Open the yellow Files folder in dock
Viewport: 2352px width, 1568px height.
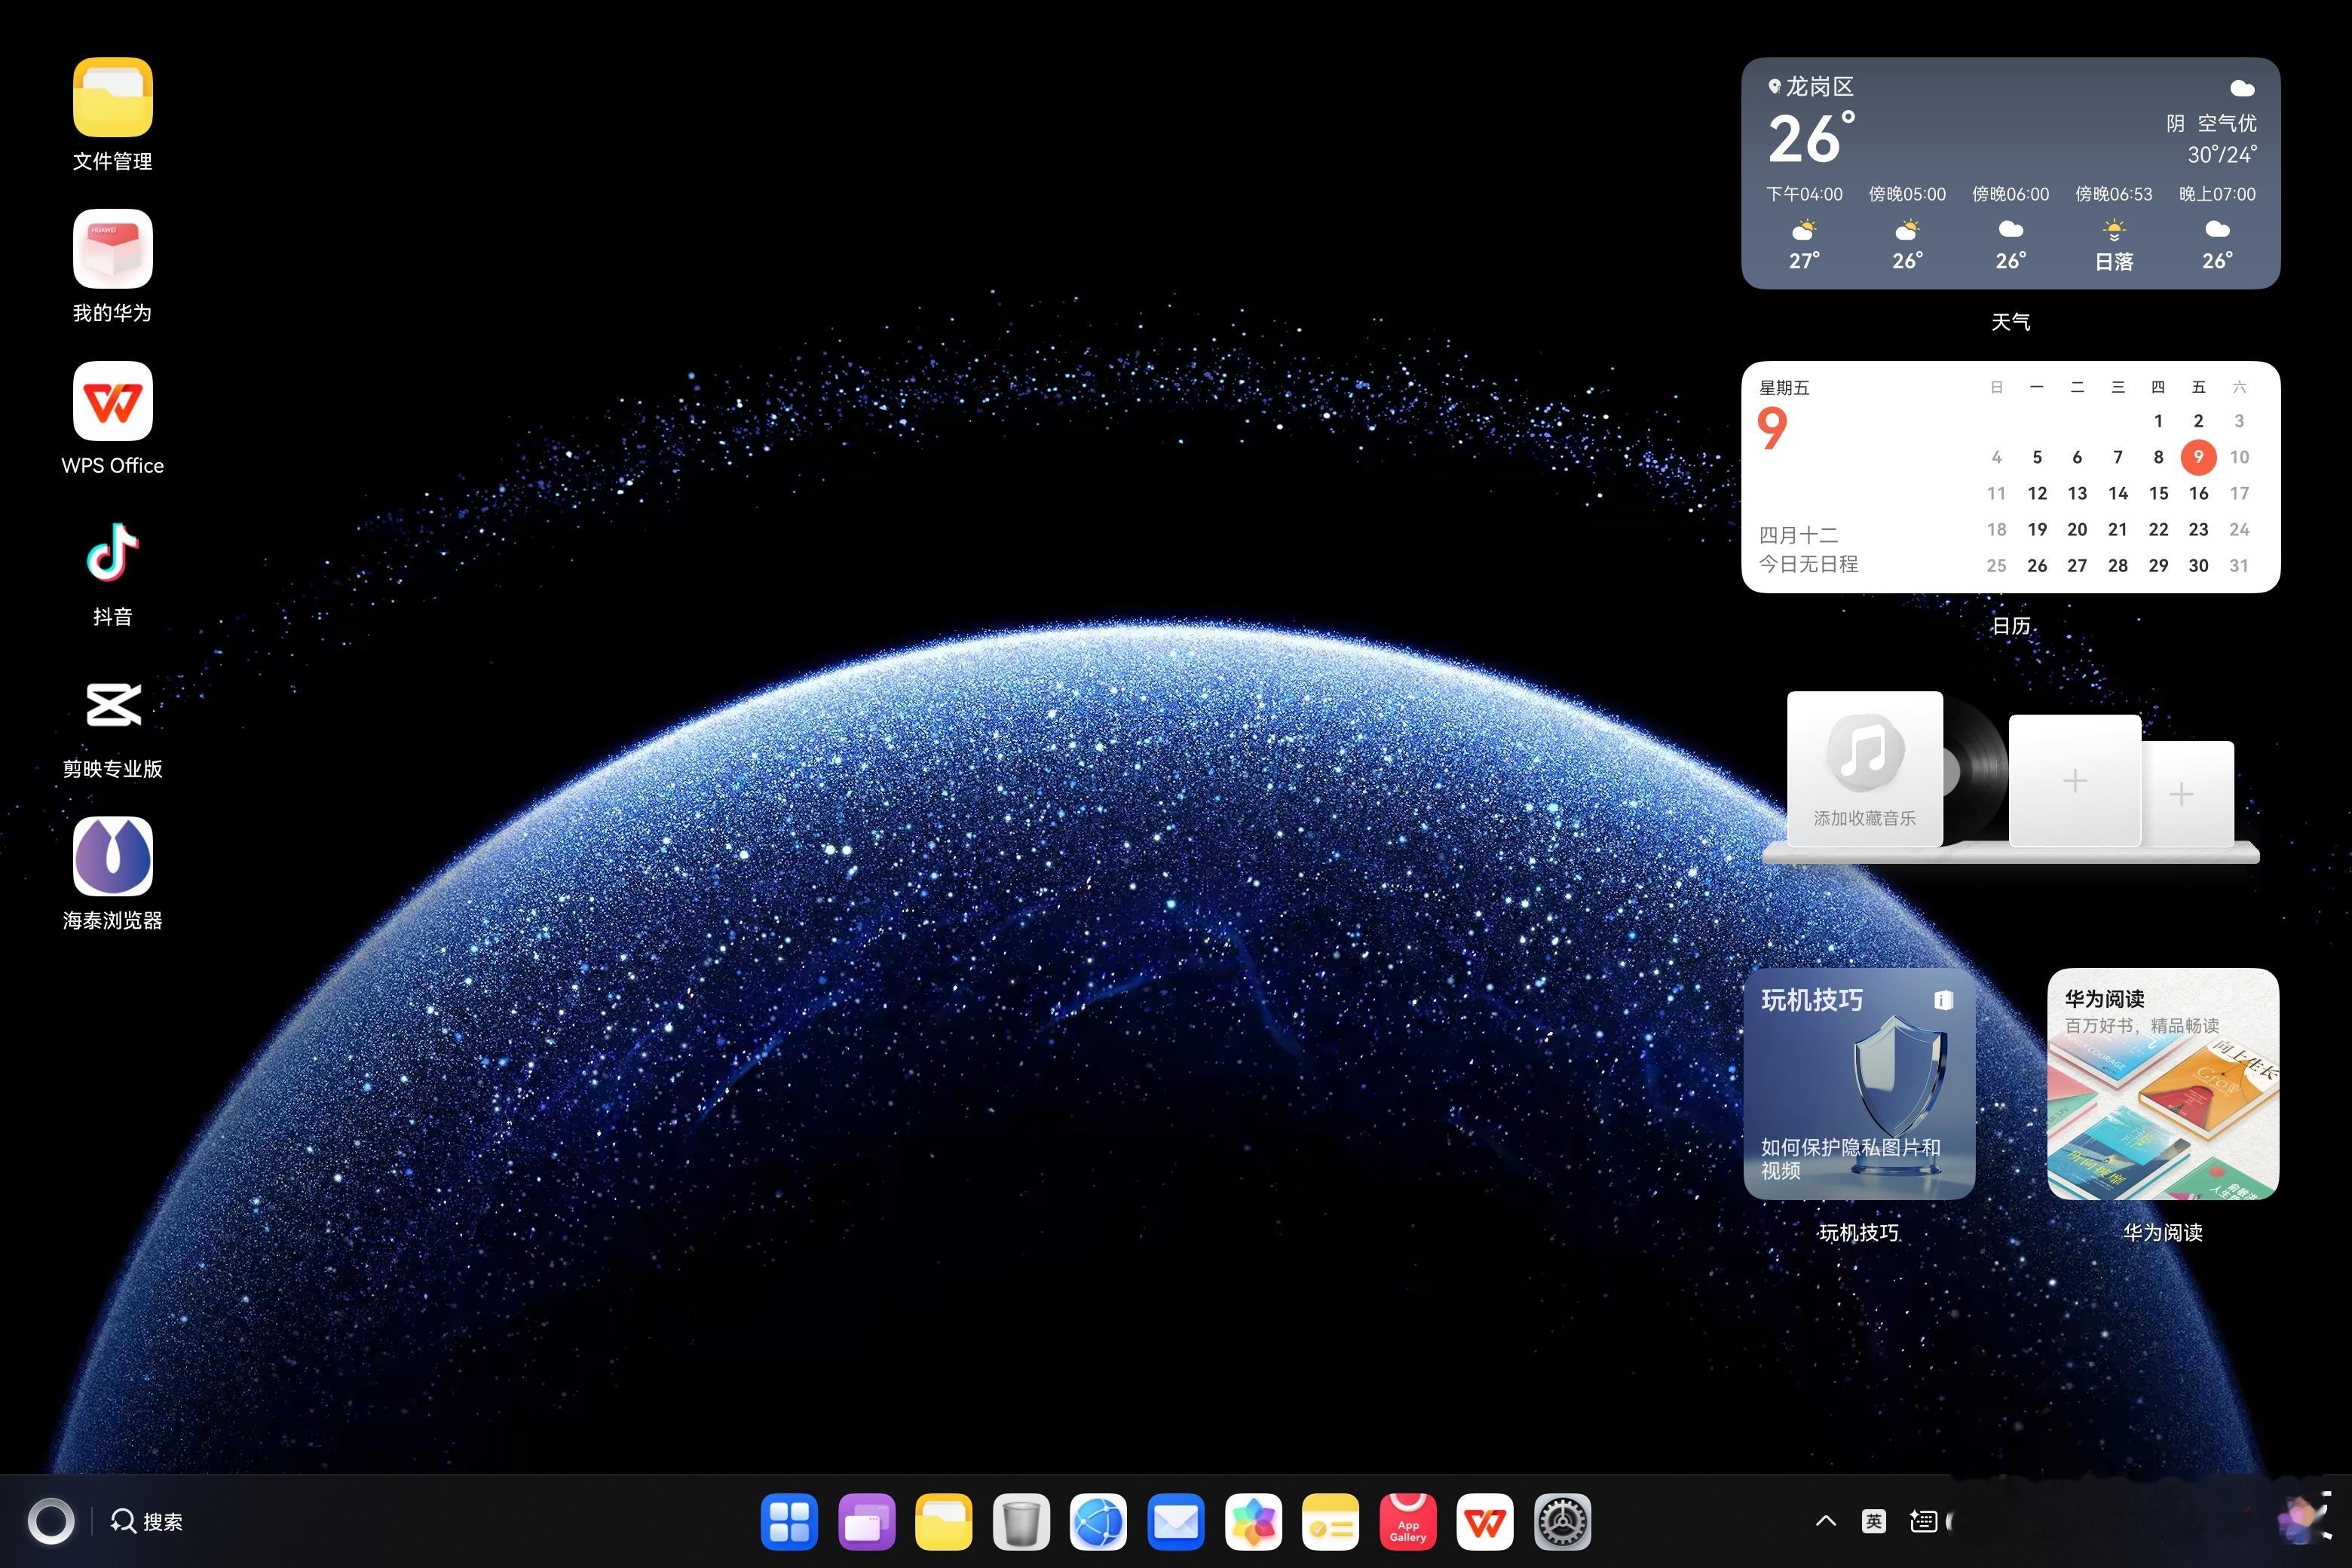click(943, 1522)
